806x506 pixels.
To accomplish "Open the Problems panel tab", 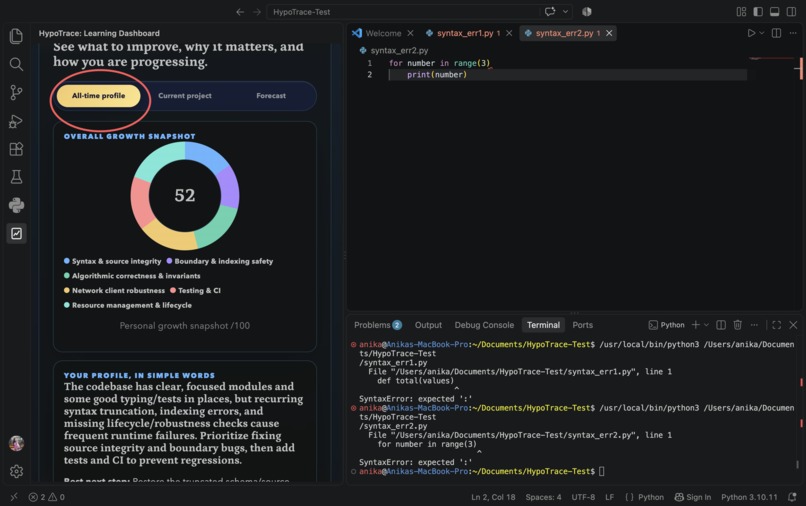I will click(x=378, y=325).
